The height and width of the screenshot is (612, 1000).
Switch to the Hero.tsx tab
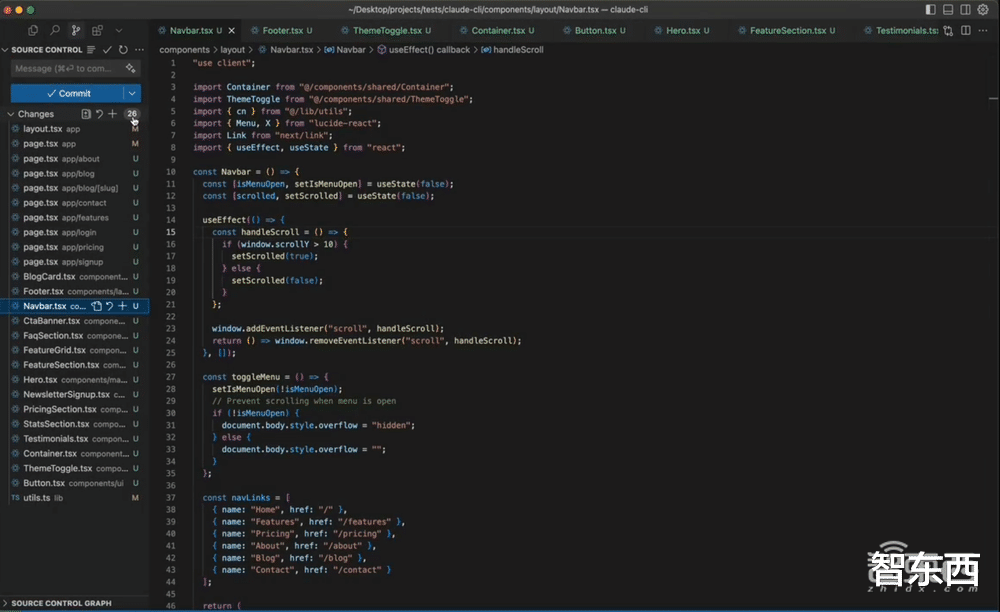point(683,31)
